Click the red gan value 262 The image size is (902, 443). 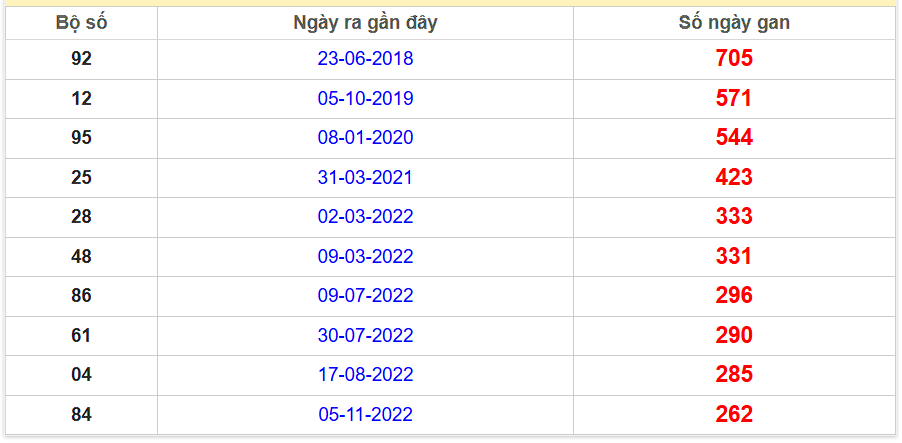734,415
